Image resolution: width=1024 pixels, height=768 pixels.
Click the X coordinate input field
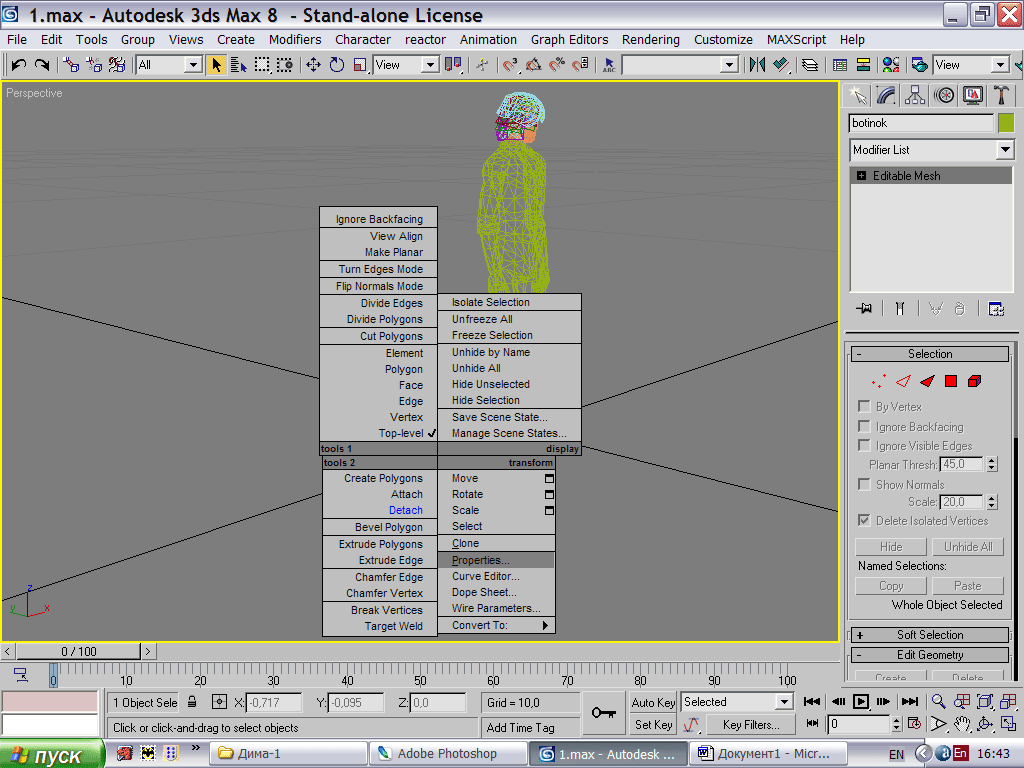pyautogui.click(x=274, y=703)
